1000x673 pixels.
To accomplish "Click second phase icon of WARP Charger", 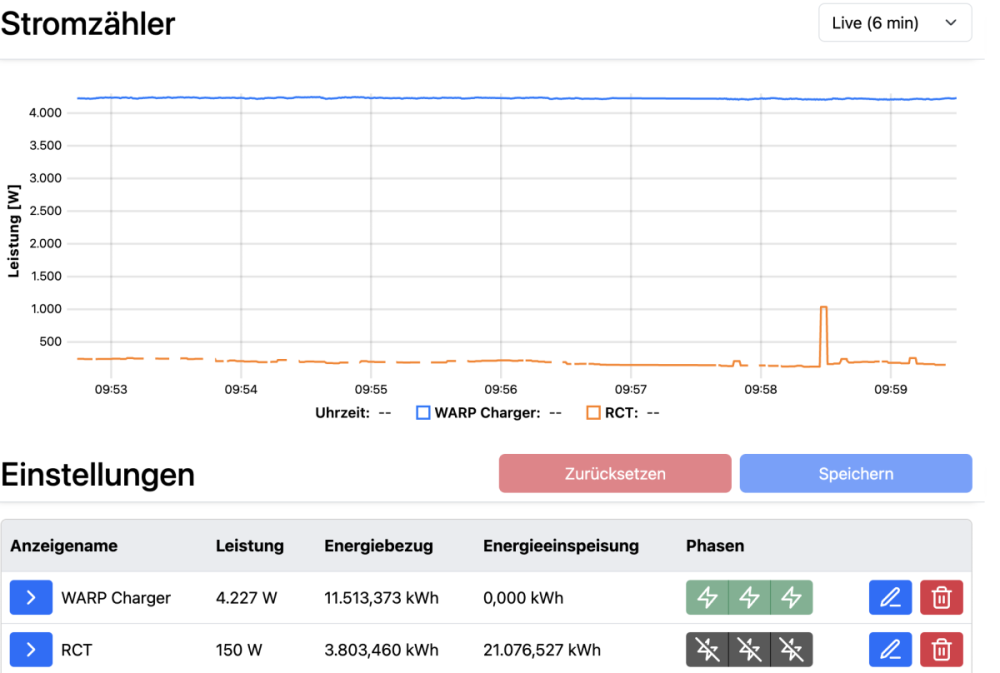I will [x=749, y=598].
